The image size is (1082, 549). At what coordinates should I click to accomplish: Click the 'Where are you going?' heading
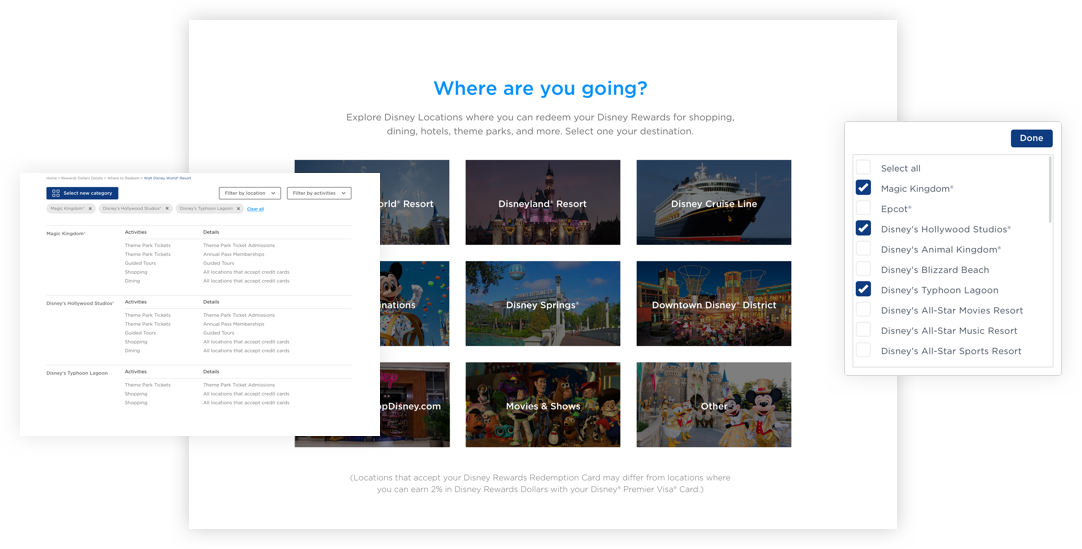point(540,88)
